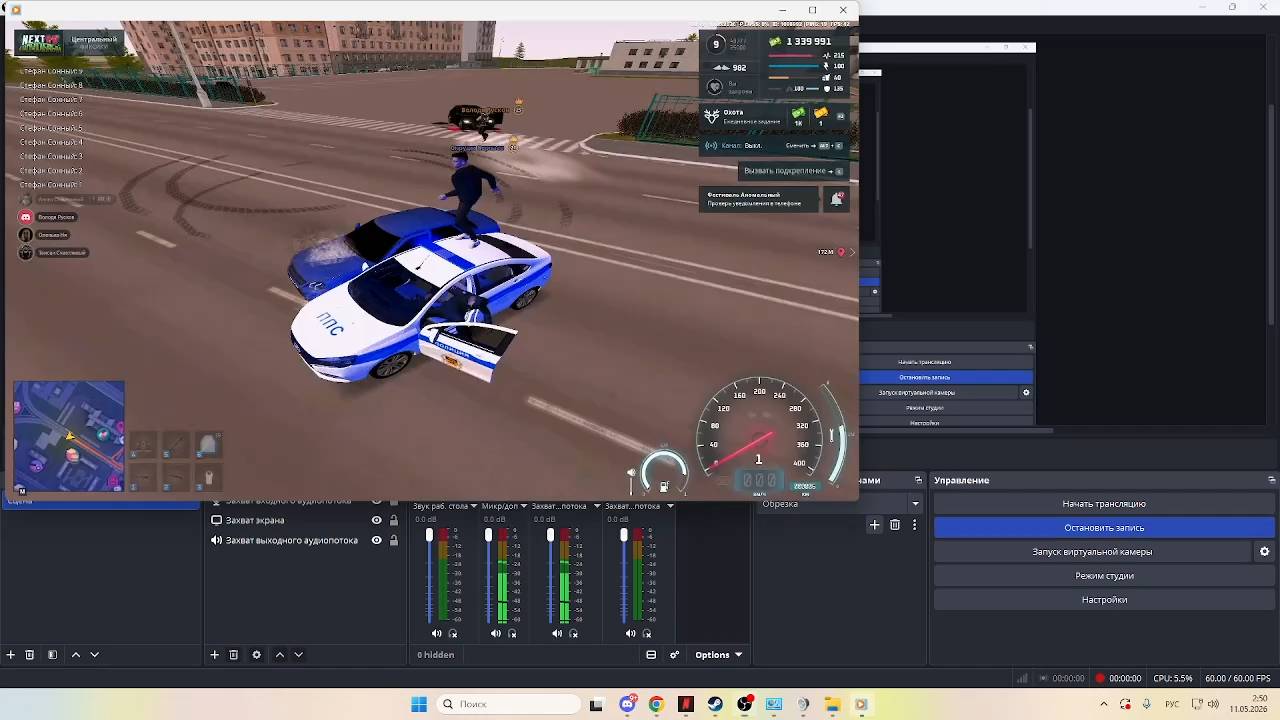This screenshot has width=1280, height=720.
Task: Select Захват выходного аудиопотока source row
Action: coord(304,541)
